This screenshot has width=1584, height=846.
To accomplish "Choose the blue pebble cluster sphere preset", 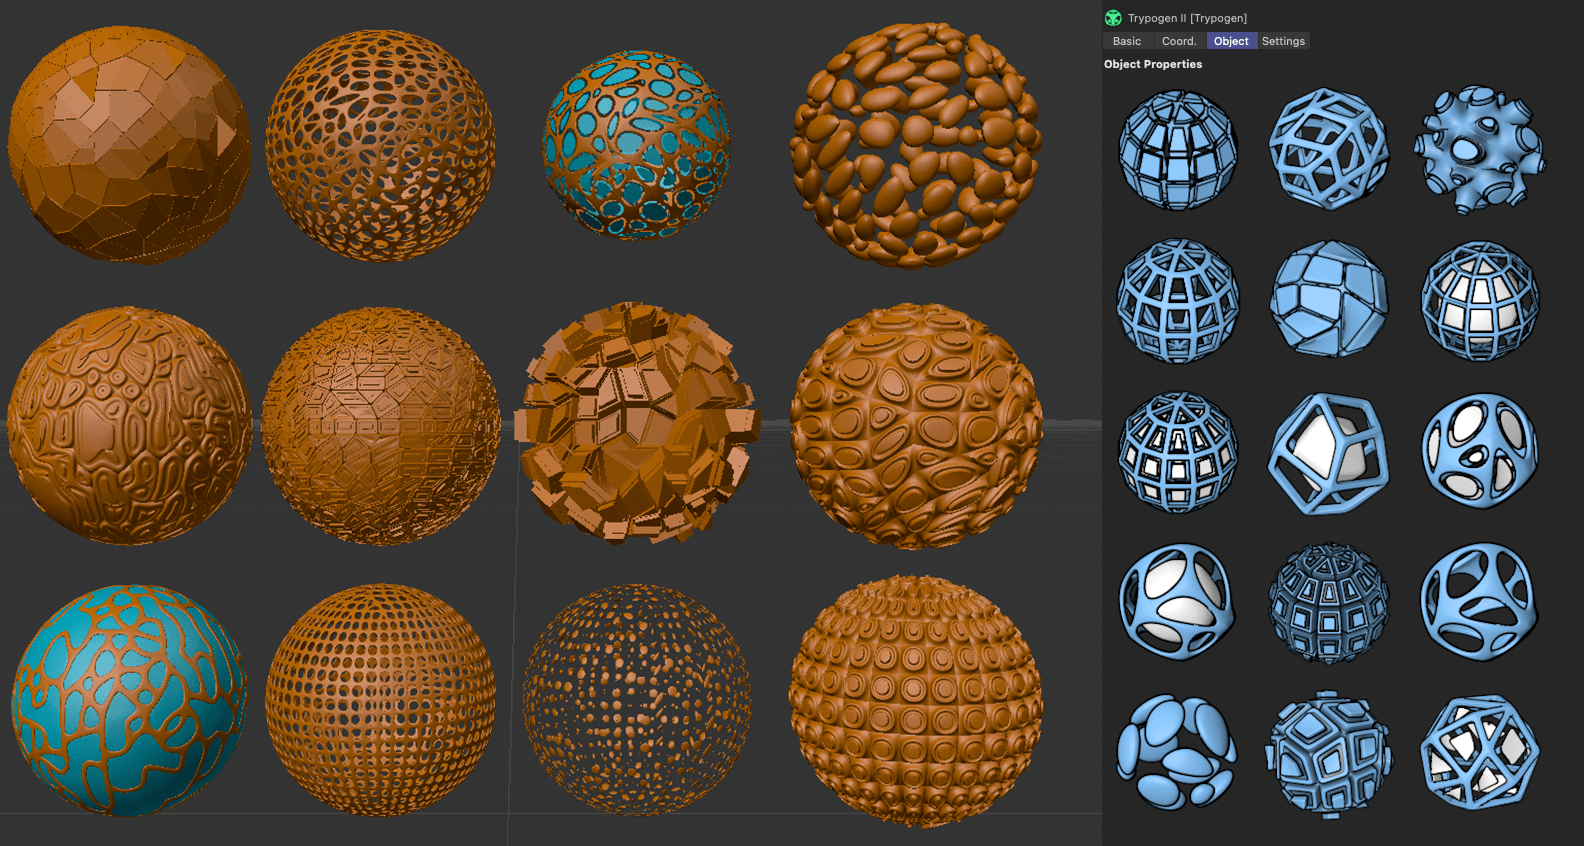I will 1177,752.
